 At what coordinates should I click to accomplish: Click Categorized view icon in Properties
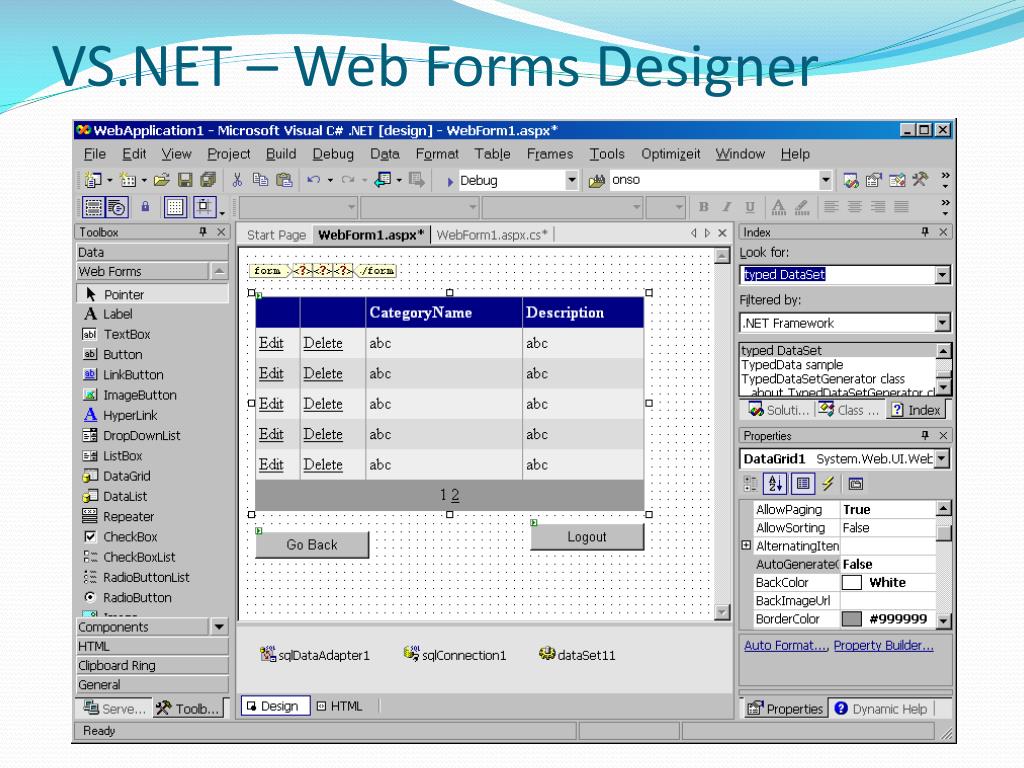750,484
